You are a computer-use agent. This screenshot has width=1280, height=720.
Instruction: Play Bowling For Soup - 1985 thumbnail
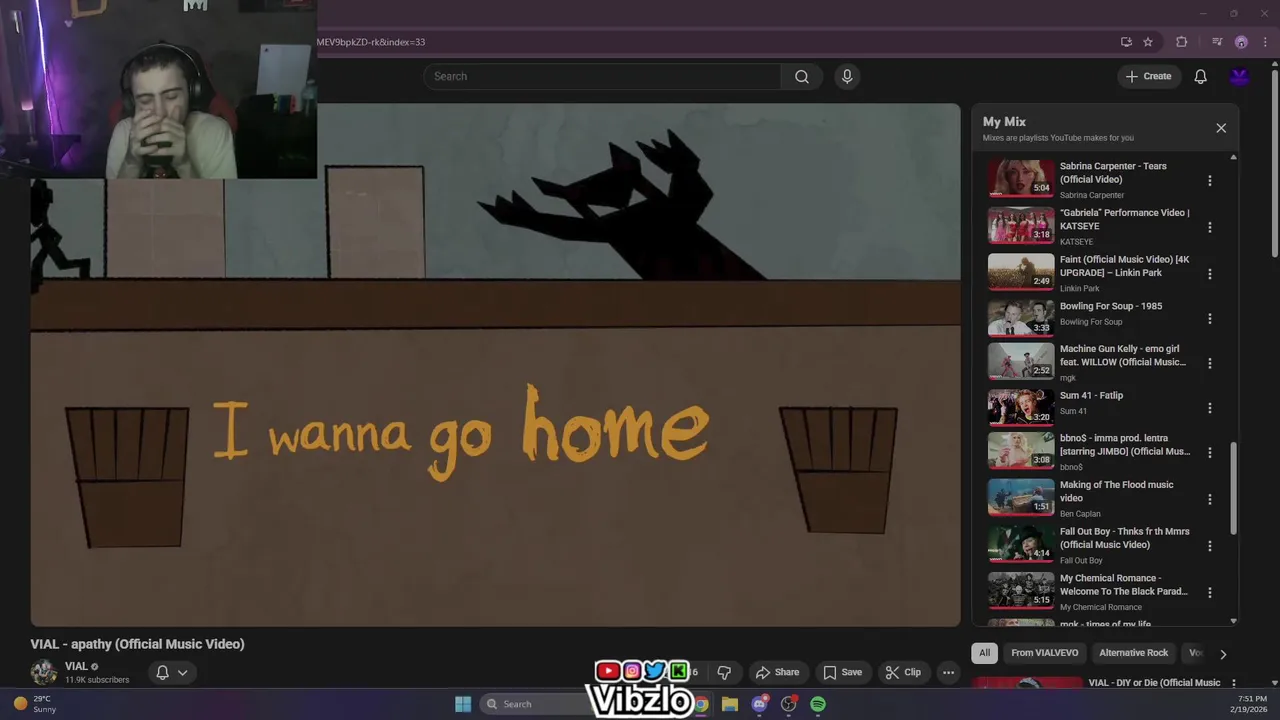click(x=1020, y=318)
